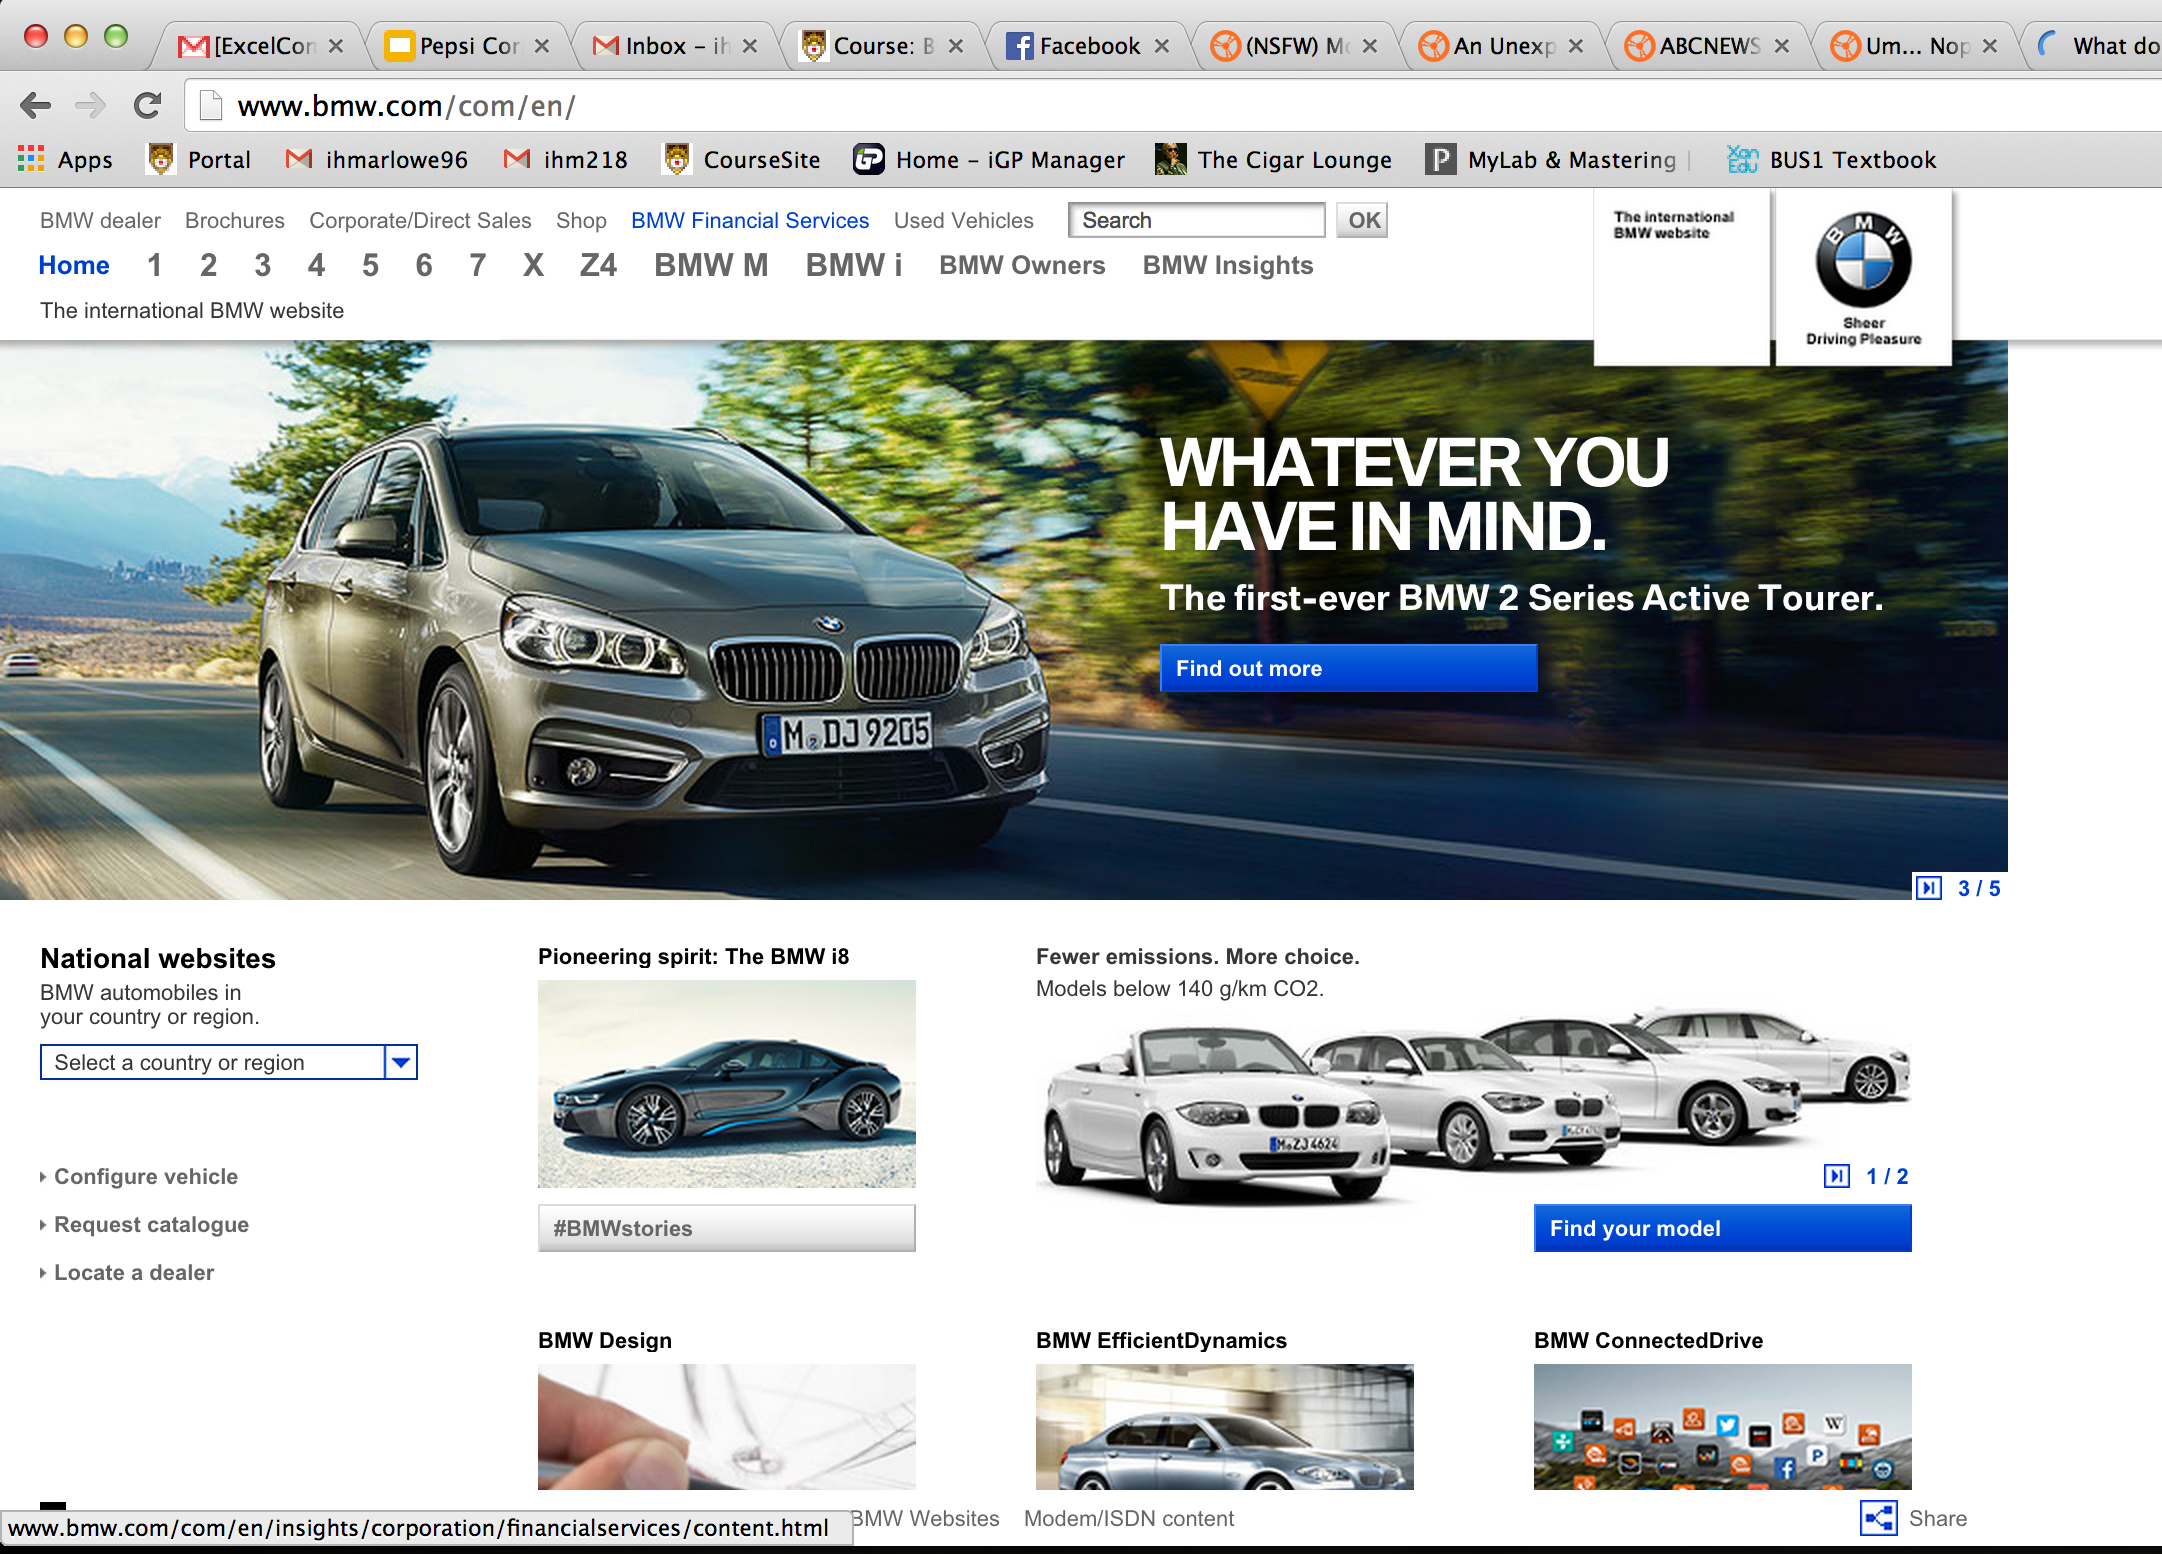Open the ihm218 Gmail bookmark
Image resolution: width=2162 pixels, height=1554 pixels.
click(x=566, y=160)
